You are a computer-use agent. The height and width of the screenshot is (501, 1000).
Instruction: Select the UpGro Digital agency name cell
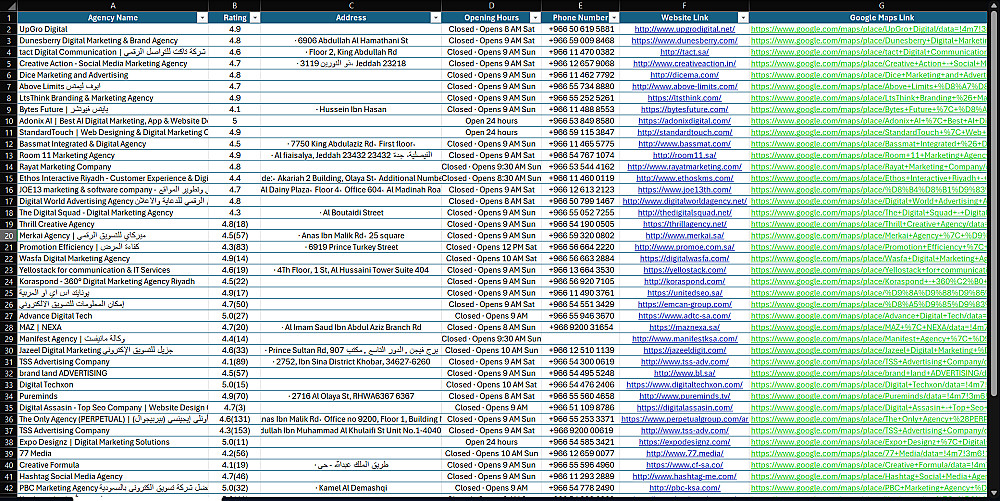tap(113, 29)
